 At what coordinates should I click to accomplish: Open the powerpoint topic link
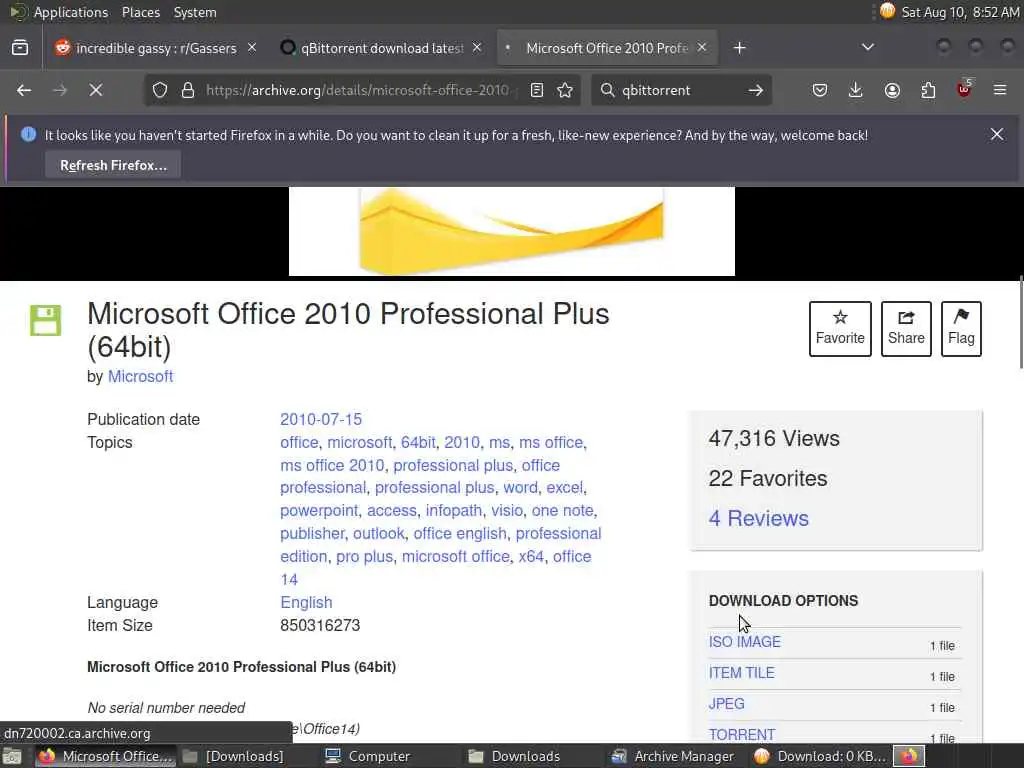click(319, 511)
